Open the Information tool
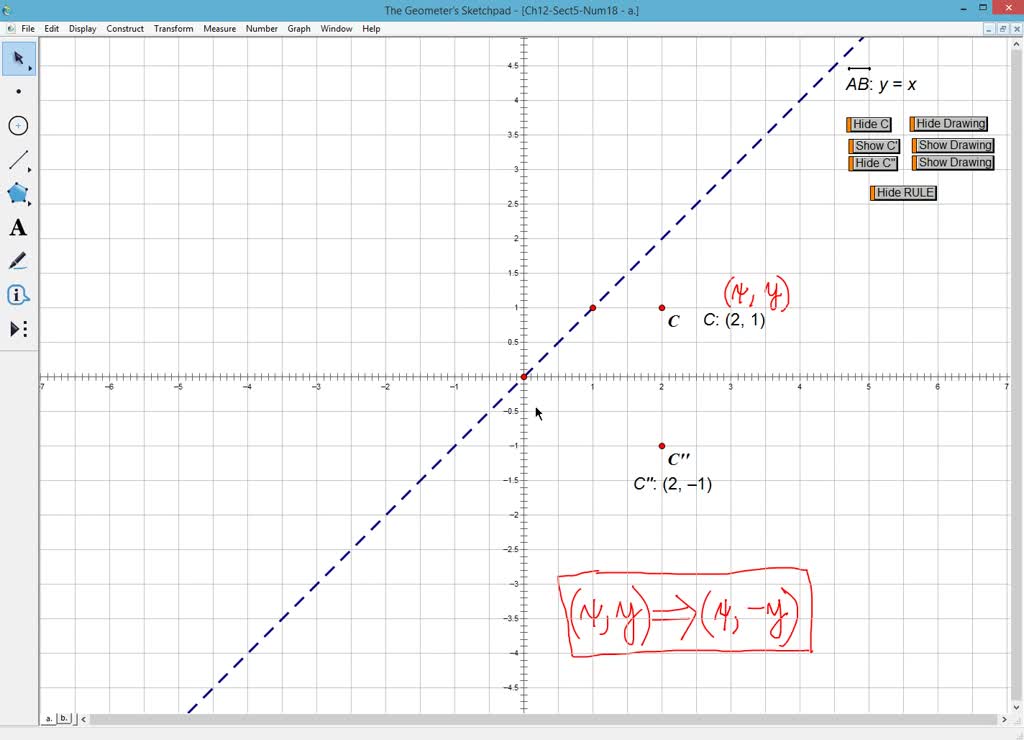 (x=18, y=294)
